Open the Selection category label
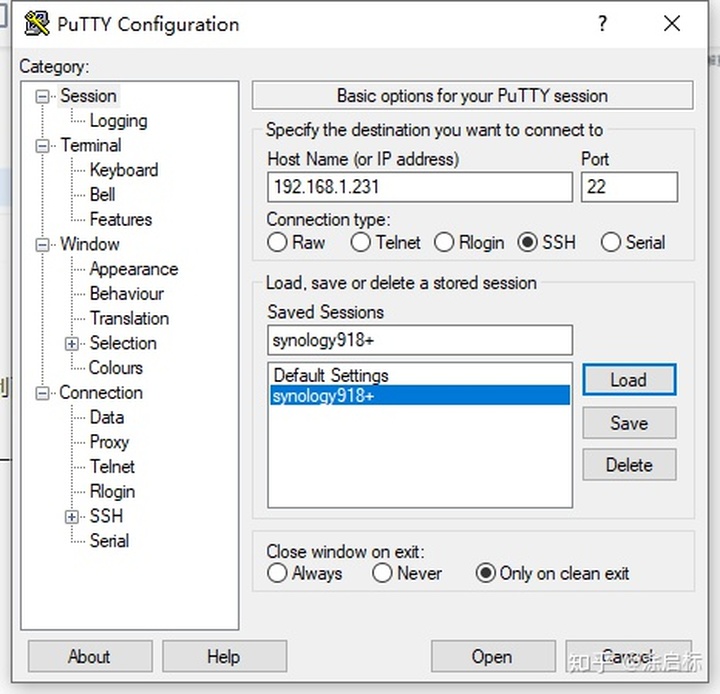Viewport: 720px width, 694px height. 123,343
